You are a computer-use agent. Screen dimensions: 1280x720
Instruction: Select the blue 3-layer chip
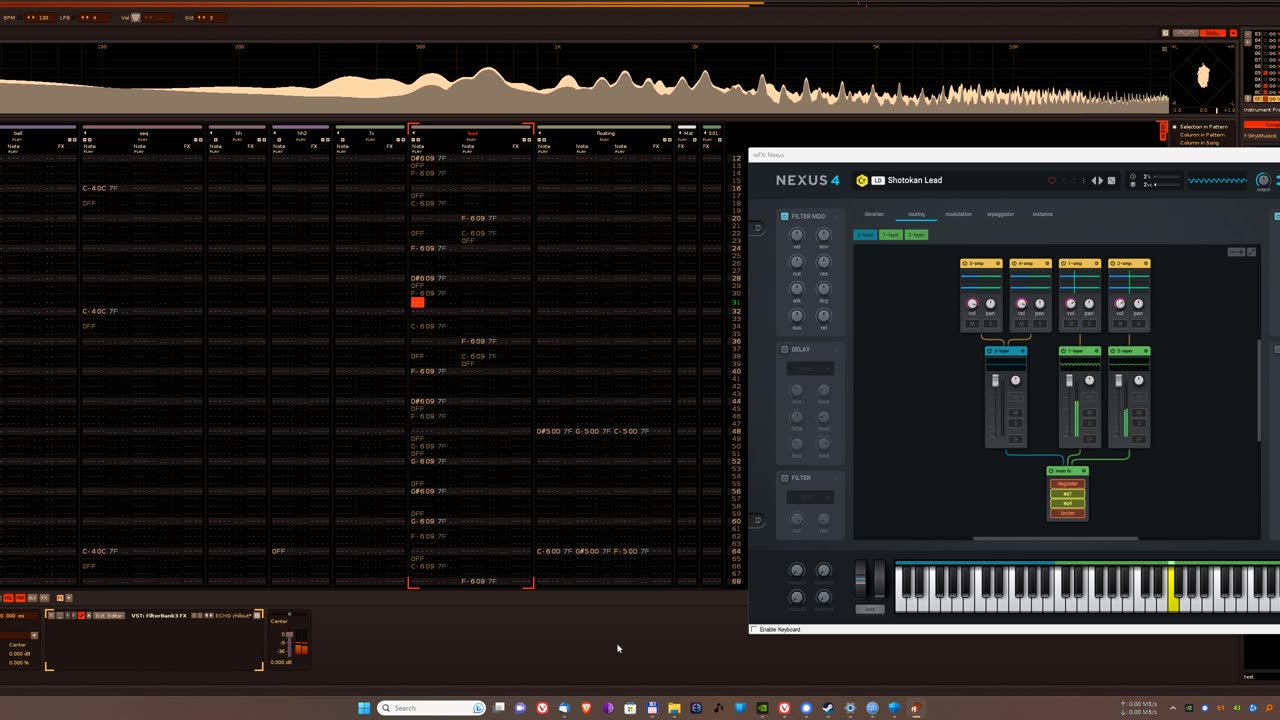coord(865,235)
